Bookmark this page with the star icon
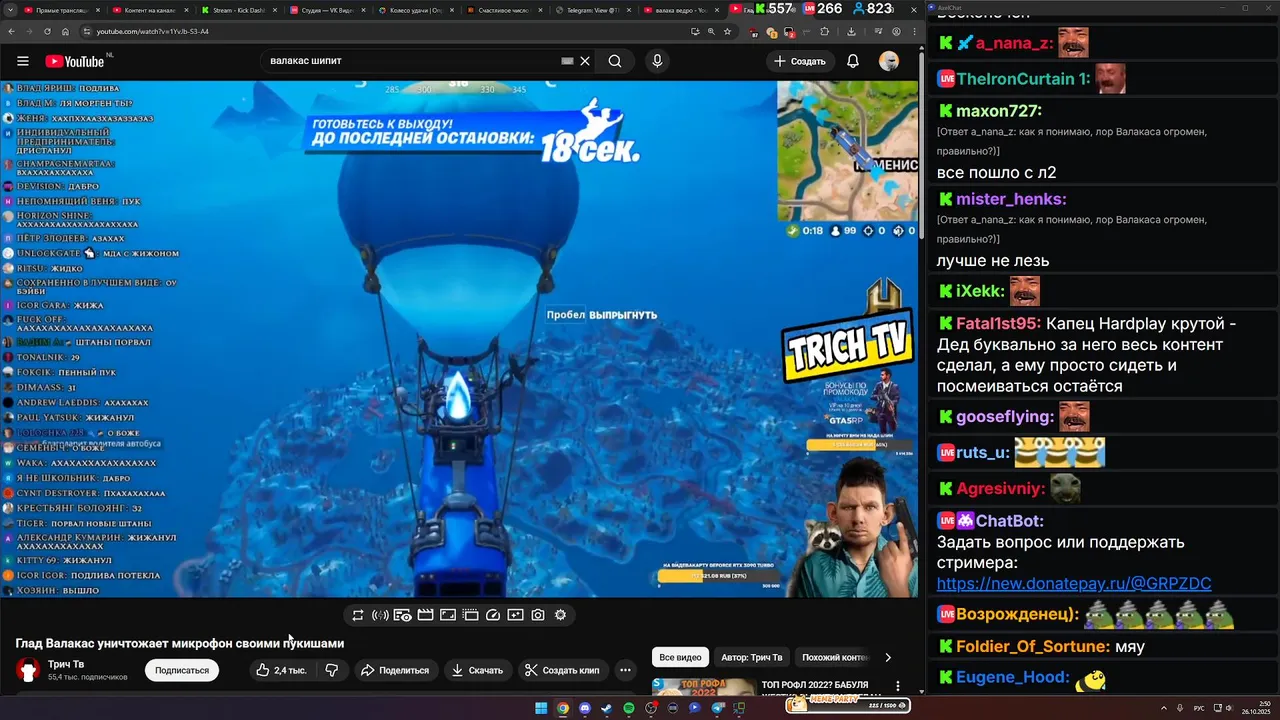Viewport: 1280px width, 720px height. 727,31
